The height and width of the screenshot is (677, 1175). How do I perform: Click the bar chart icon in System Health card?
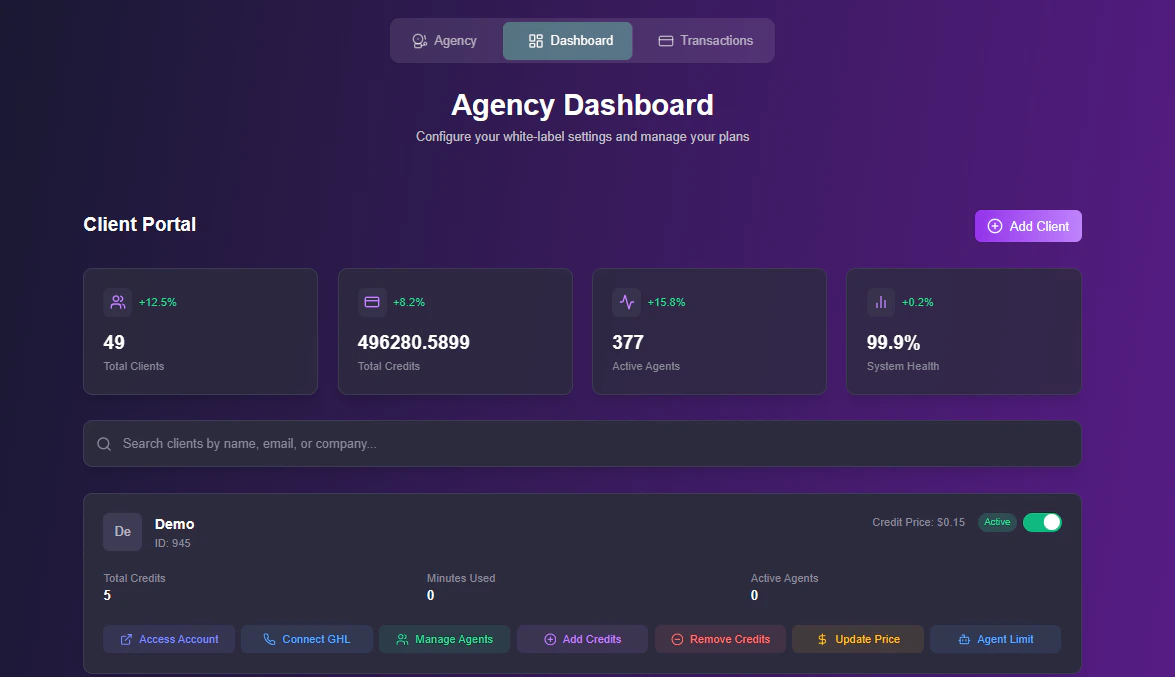(881, 302)
